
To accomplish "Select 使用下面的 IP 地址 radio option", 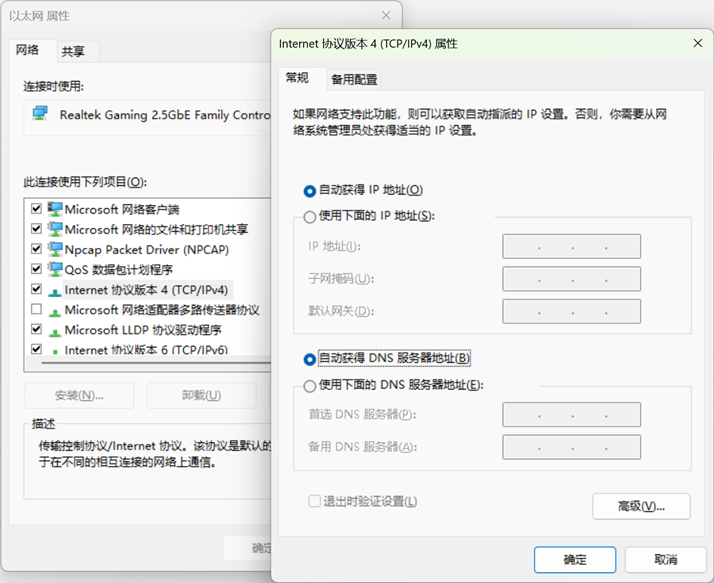I will pyautogui.click(x=310, y=216).
